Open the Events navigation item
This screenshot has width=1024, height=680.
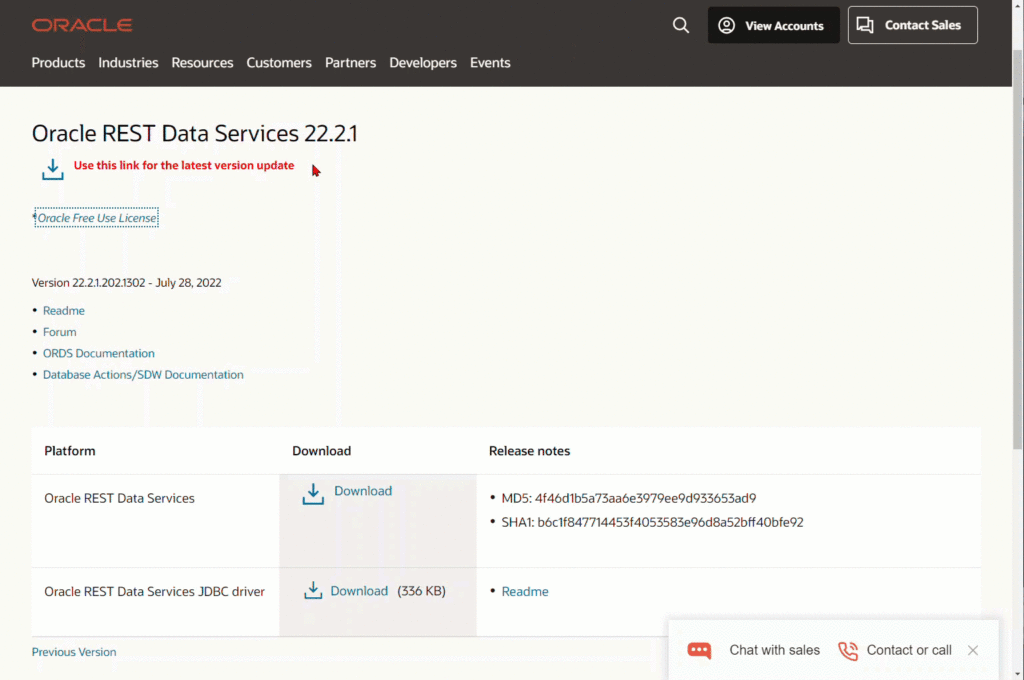point(490,63)
